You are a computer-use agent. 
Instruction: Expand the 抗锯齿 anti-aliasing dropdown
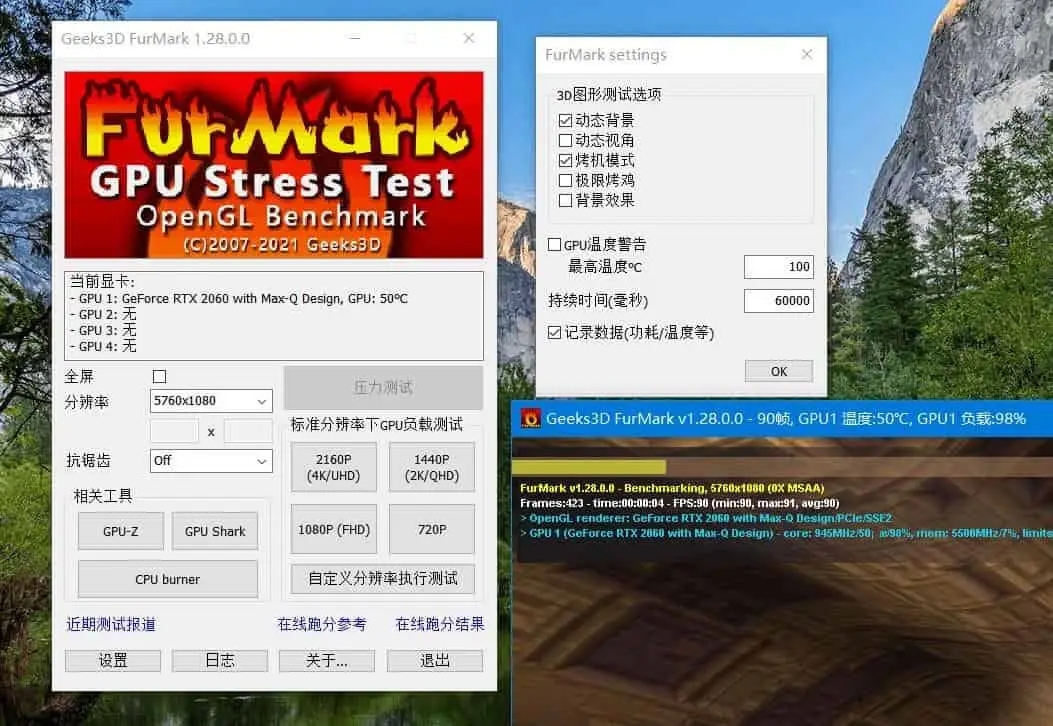tap(211, 461)
